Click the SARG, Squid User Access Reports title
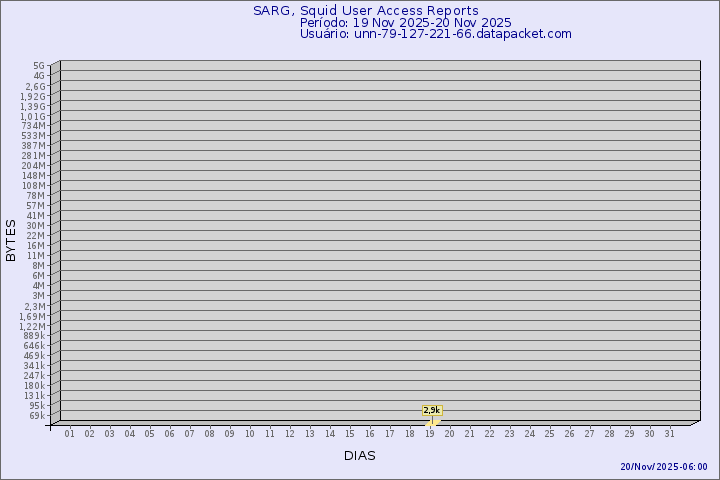 (x=365, y=11)
